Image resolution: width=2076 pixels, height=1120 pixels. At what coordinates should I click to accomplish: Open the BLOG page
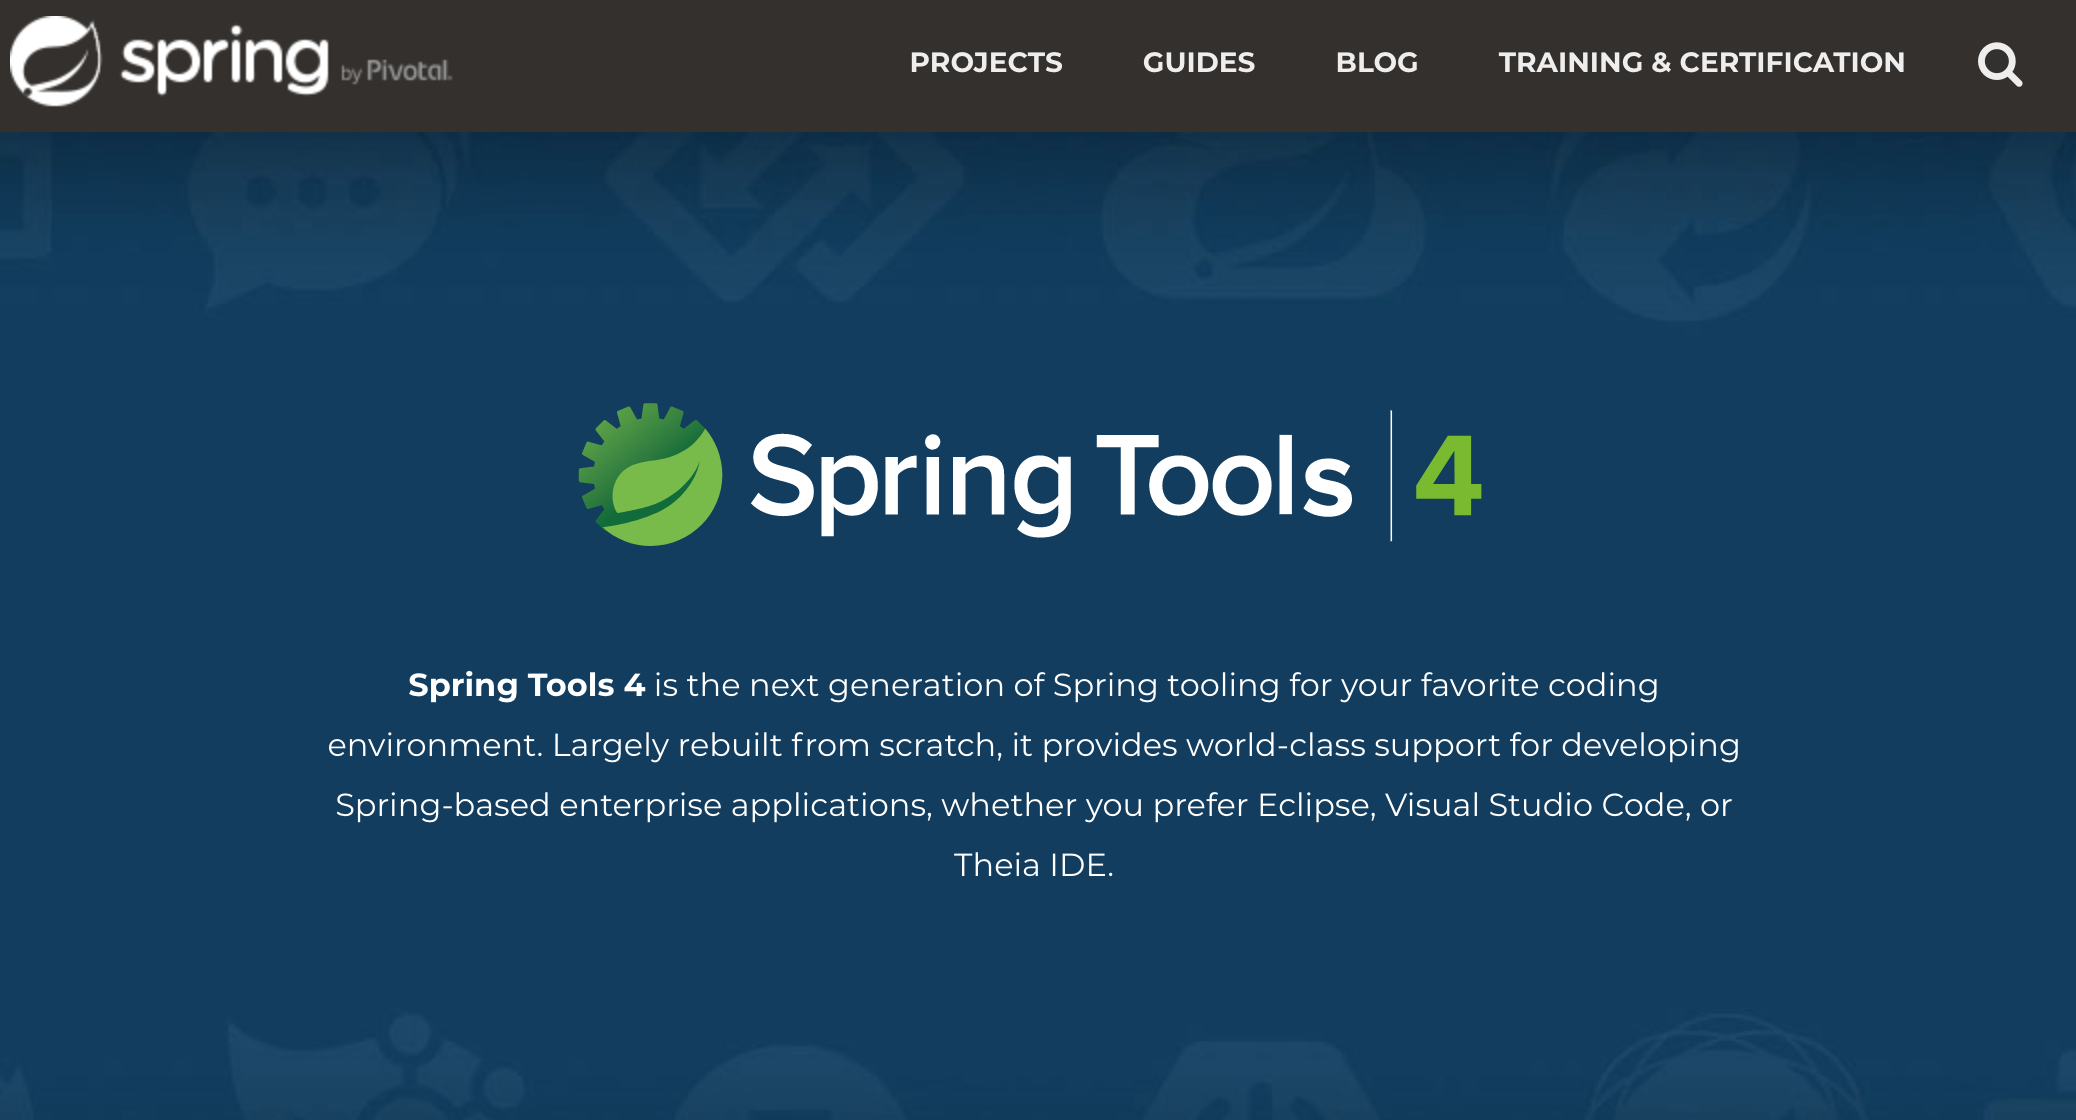[x=1376, y=62]
